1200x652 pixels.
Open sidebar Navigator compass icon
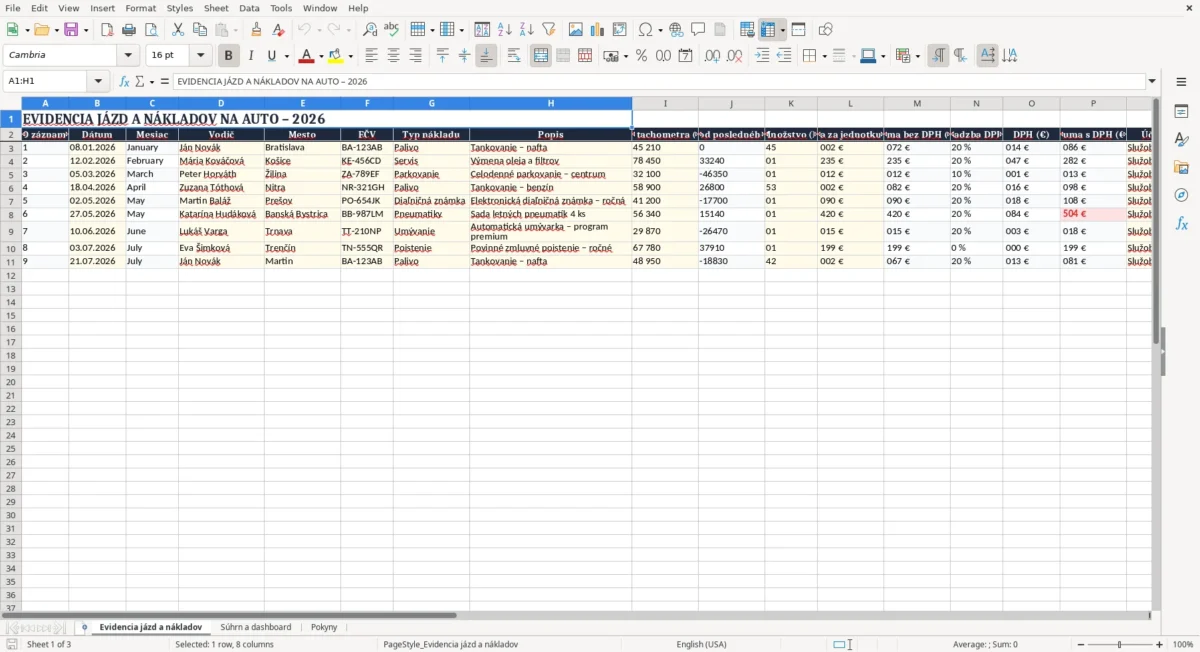pos(1181,195)
